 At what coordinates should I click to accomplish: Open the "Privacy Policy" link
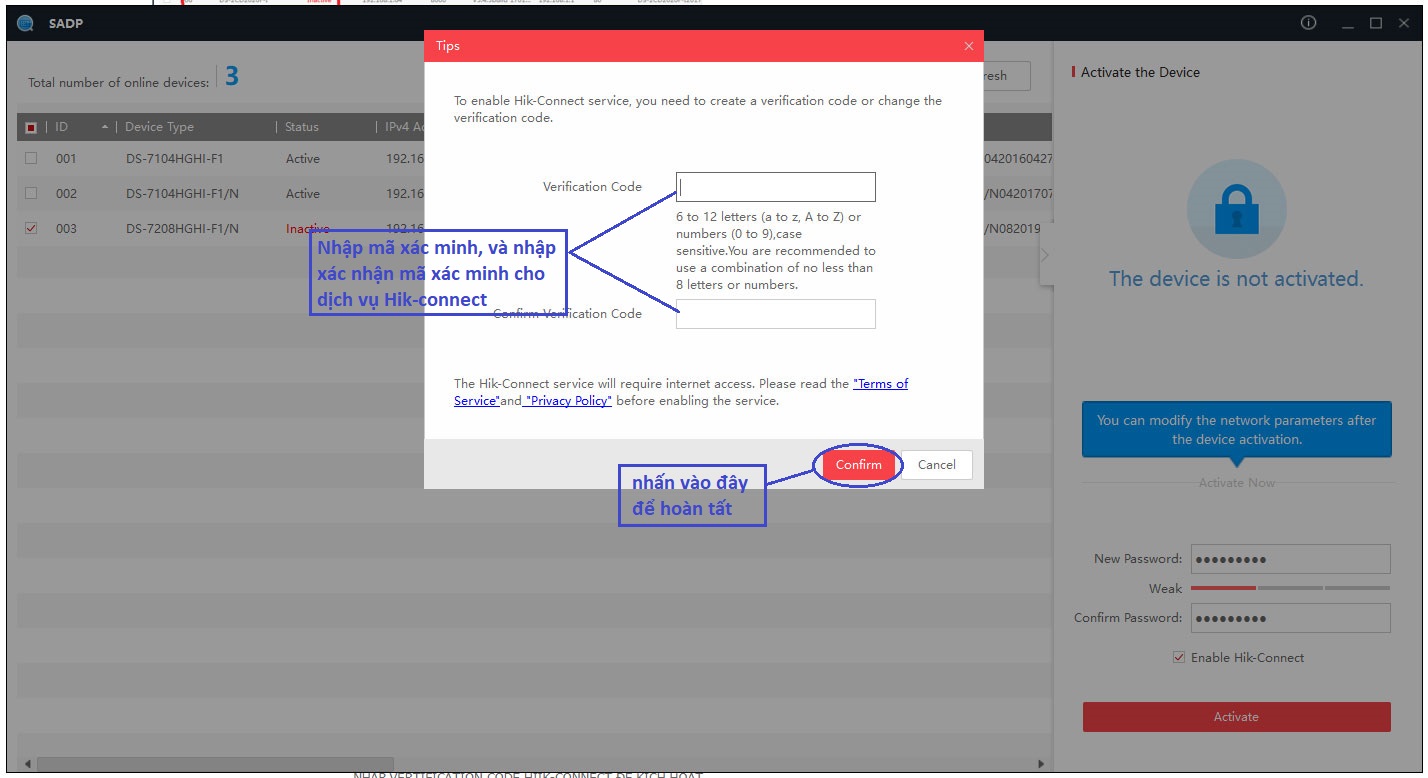568,401
